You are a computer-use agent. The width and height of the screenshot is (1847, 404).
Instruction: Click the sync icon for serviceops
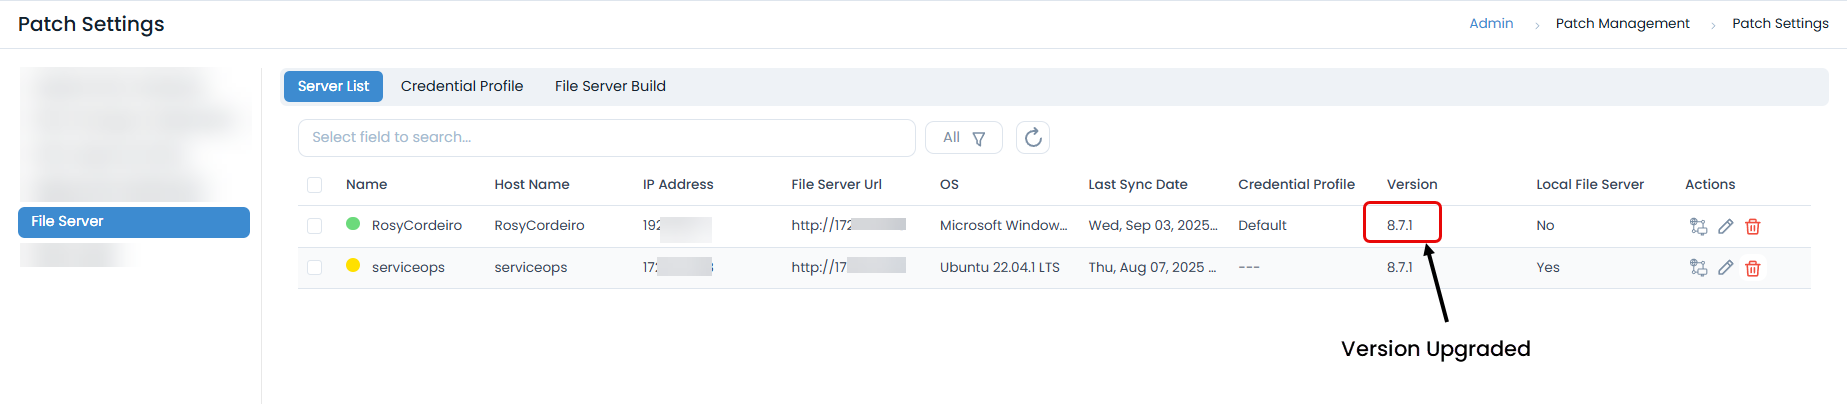[x=1697, y=268]
